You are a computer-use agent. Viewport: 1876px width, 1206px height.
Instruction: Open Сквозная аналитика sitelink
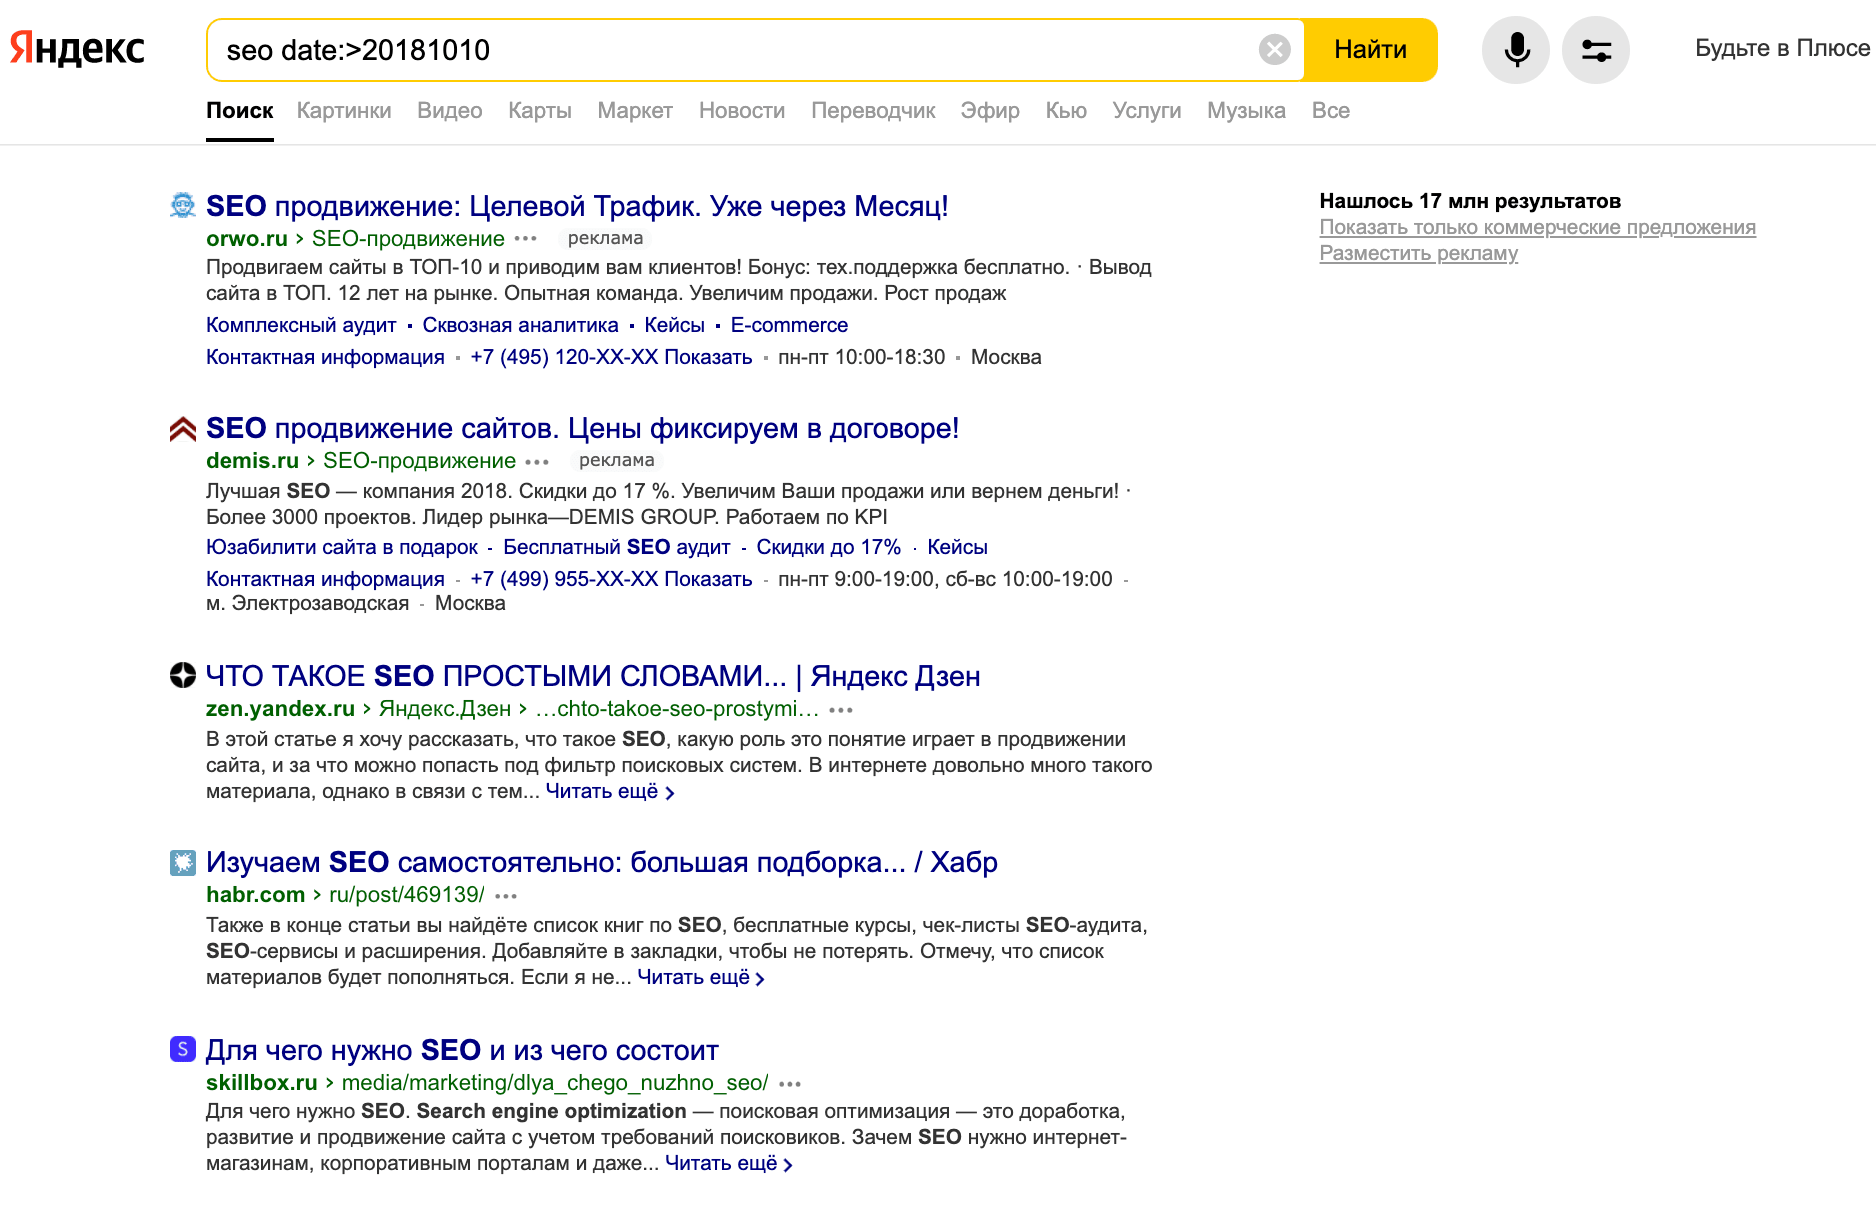click(520, 325)
